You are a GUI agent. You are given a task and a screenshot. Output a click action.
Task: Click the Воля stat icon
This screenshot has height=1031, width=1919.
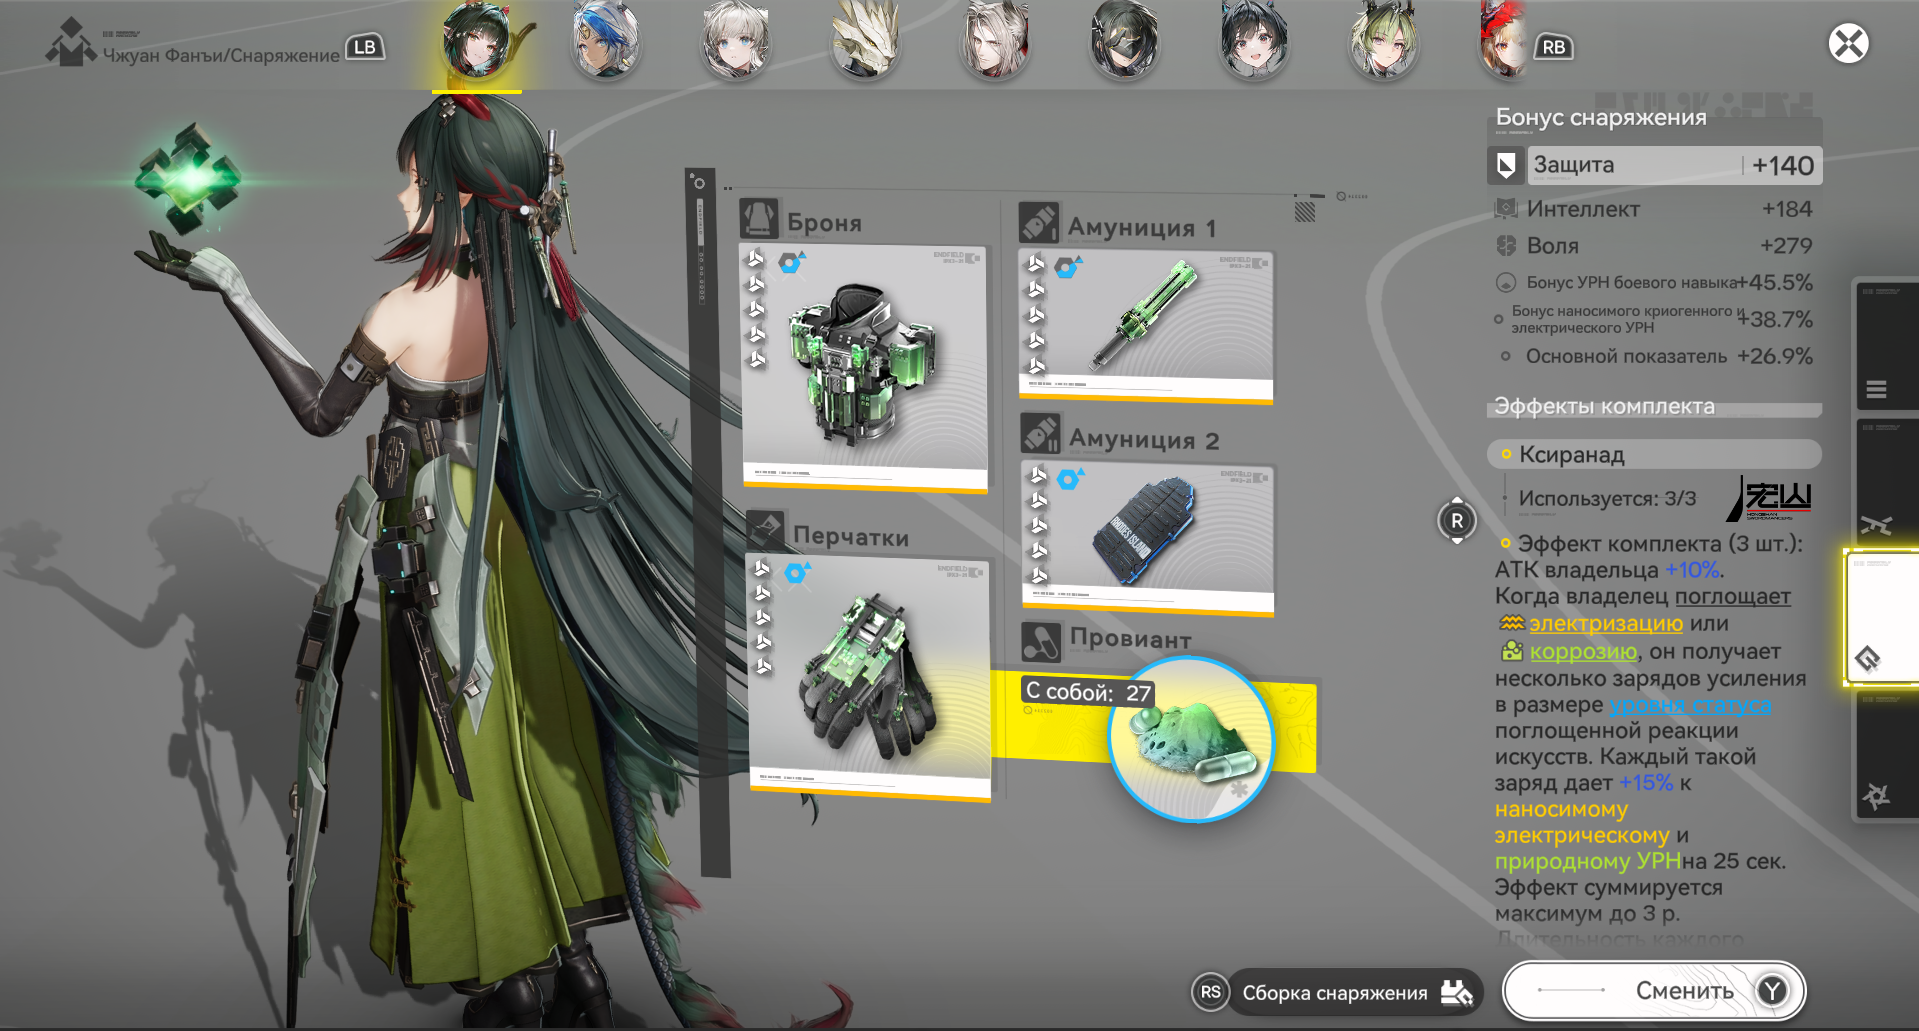(x=1505, y=245)
